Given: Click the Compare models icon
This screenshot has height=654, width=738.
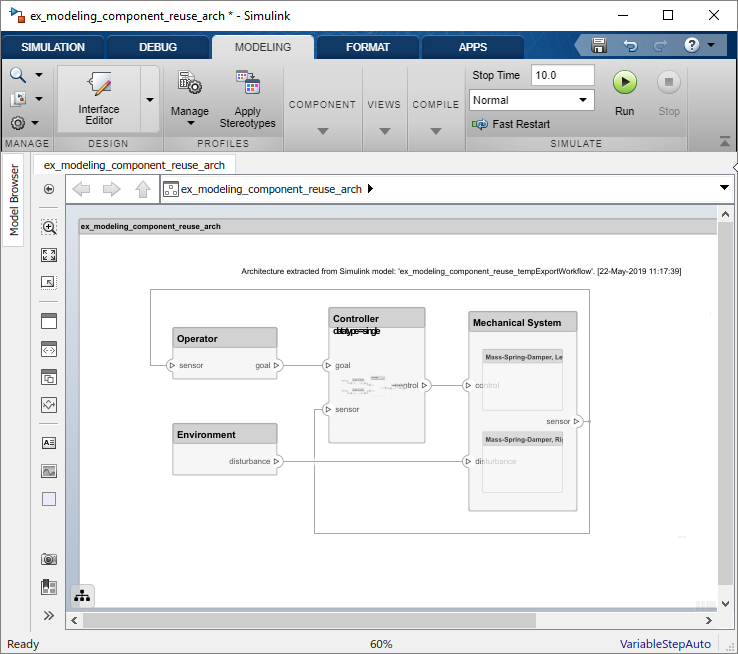Looking at the screenshot, I should tap(18, 99).
